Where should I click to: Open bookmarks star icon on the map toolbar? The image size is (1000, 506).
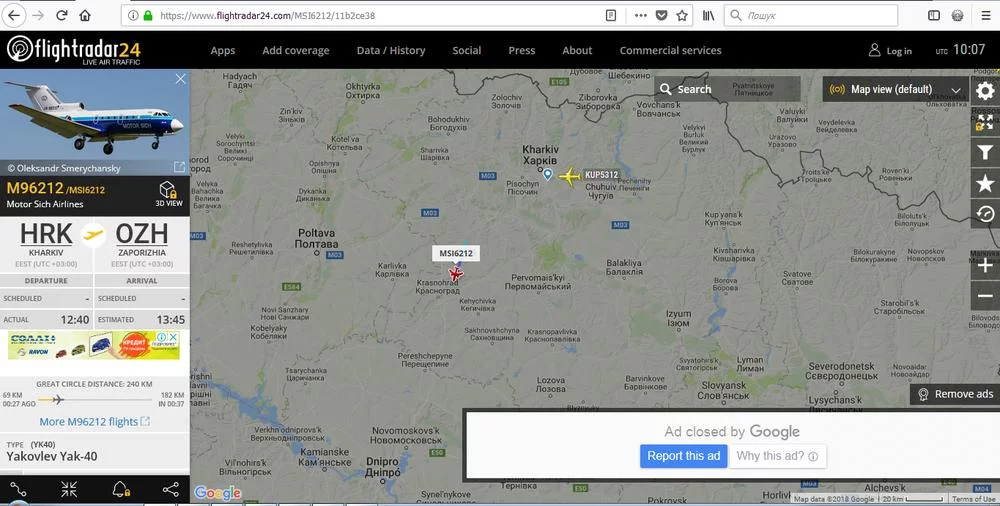[985, 184]
